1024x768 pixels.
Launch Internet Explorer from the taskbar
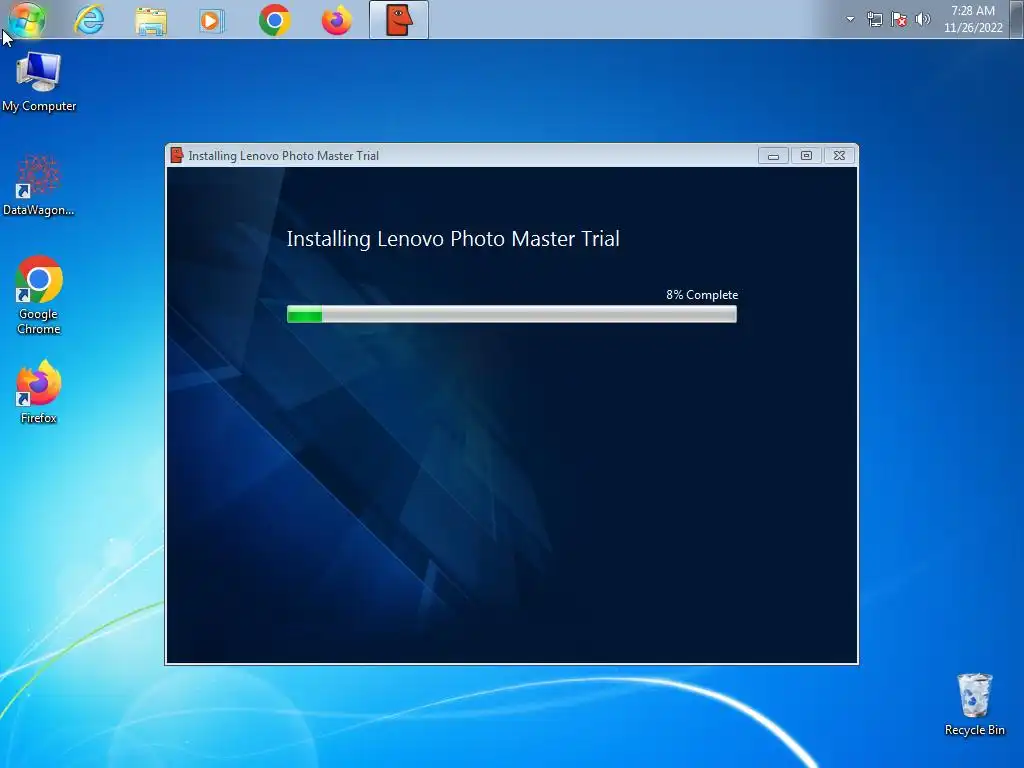(x=89, y=20)
